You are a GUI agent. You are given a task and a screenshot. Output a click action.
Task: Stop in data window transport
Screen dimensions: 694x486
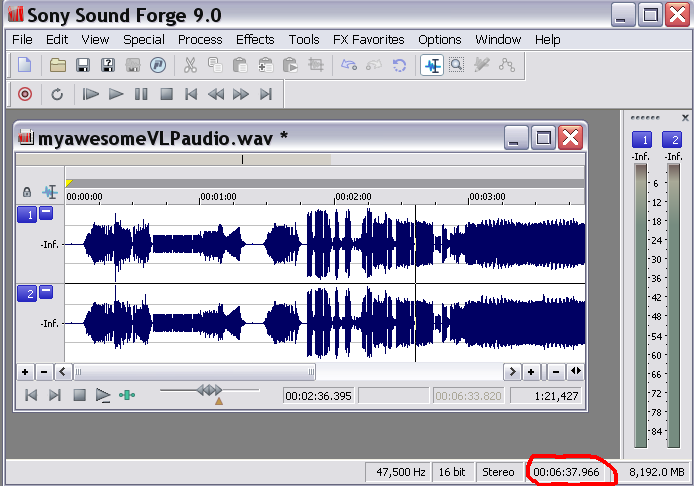(x=79, y=395)
